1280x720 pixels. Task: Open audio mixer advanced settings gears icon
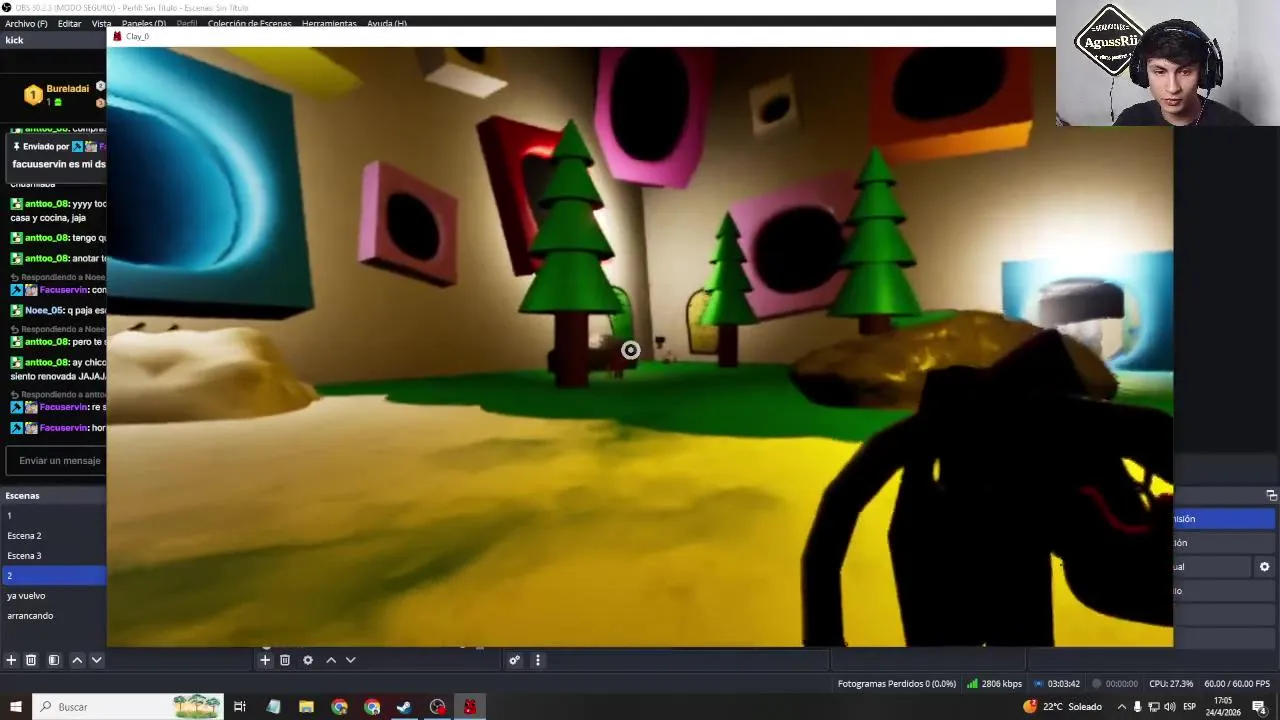coord(514,660)
